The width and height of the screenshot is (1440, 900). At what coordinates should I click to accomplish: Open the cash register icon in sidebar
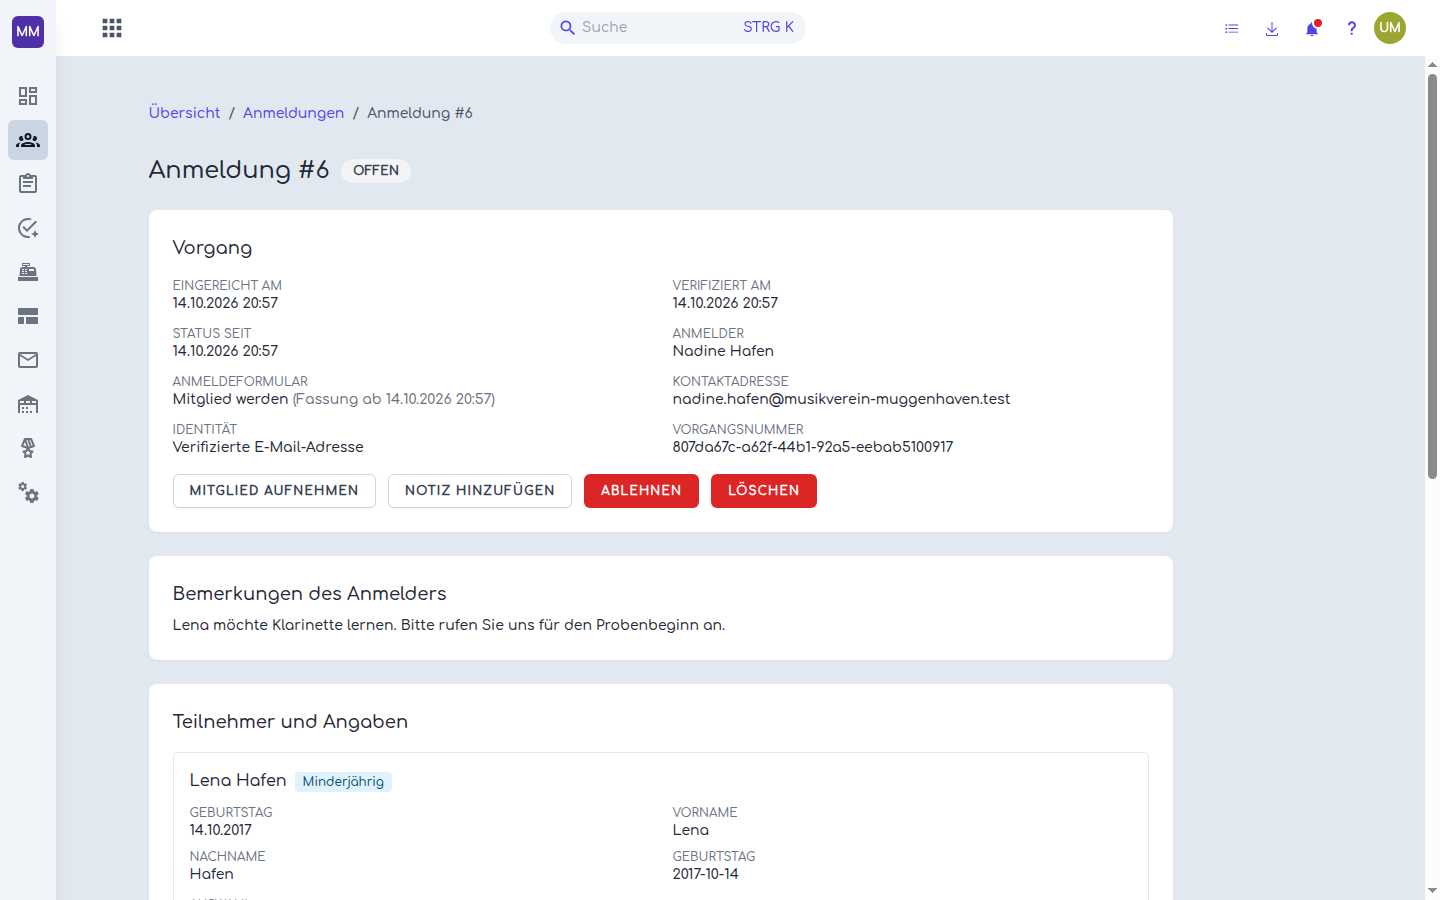[28, 272]
